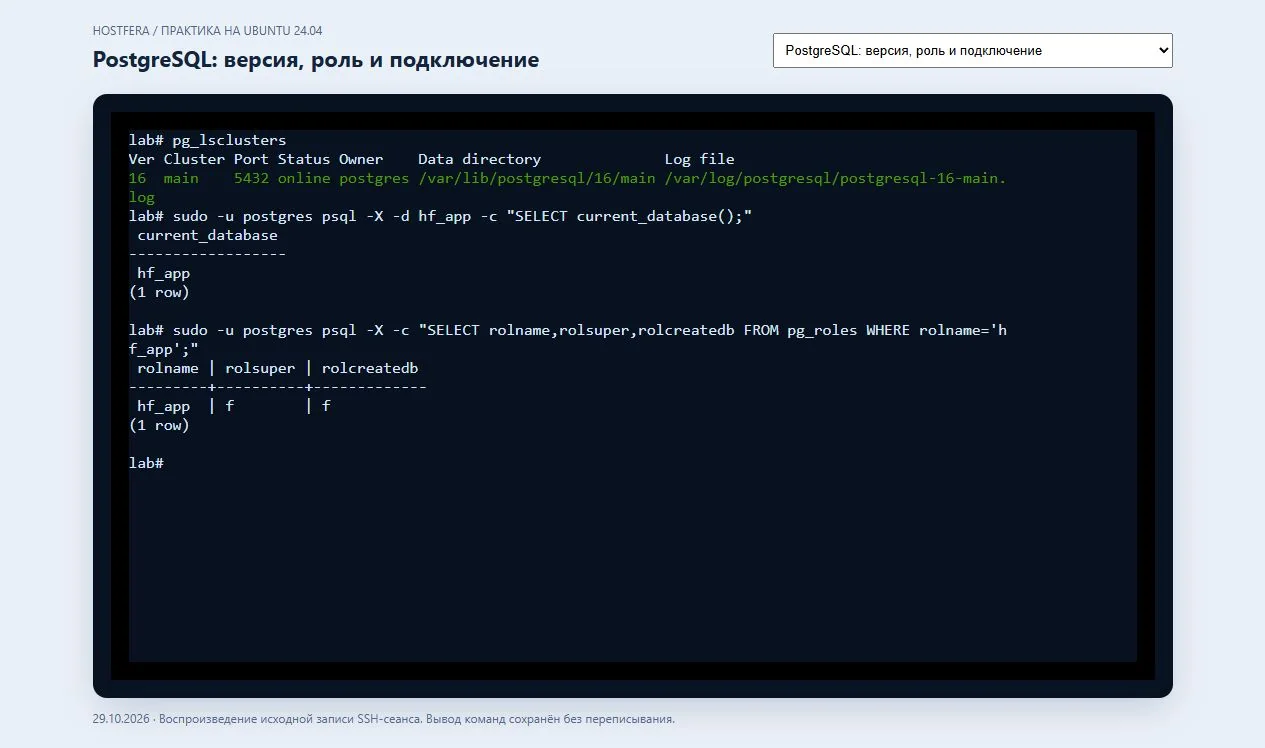Click the "hf_app | f | f" result row
This screenshot has height=748, width=1265.
coord(234,406)
